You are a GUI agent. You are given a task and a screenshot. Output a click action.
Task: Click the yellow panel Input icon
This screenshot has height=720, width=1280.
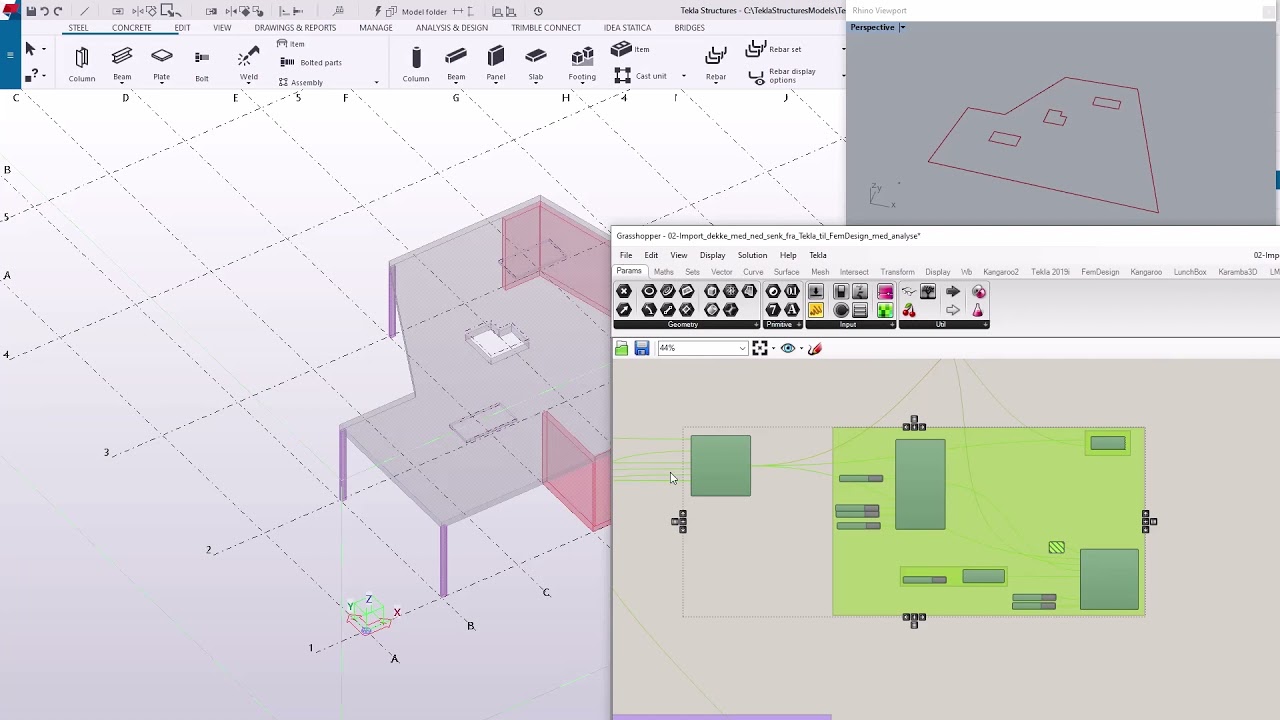[816, 310]
